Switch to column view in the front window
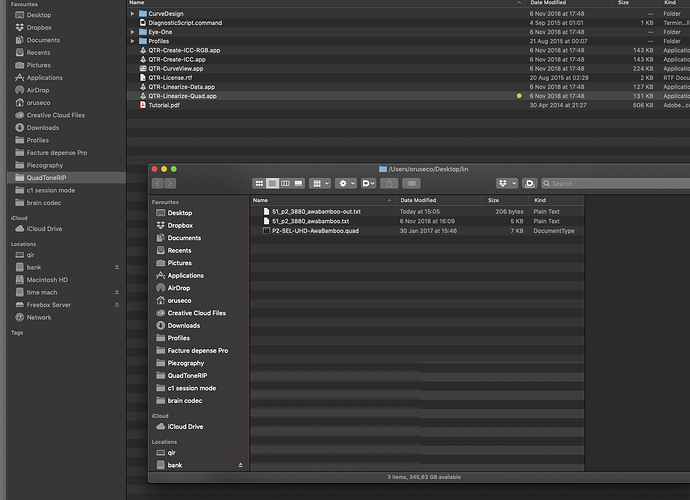This screenshot has height=500, width=690. [x=285, y=184]
